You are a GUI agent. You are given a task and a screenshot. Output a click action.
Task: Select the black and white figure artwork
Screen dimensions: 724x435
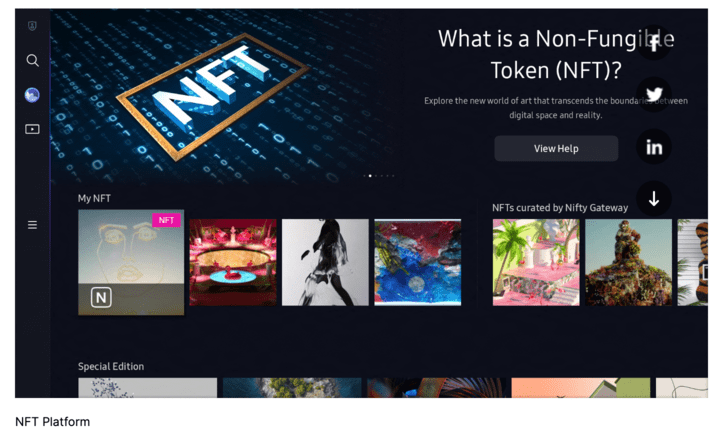click(x=326, y=262)
